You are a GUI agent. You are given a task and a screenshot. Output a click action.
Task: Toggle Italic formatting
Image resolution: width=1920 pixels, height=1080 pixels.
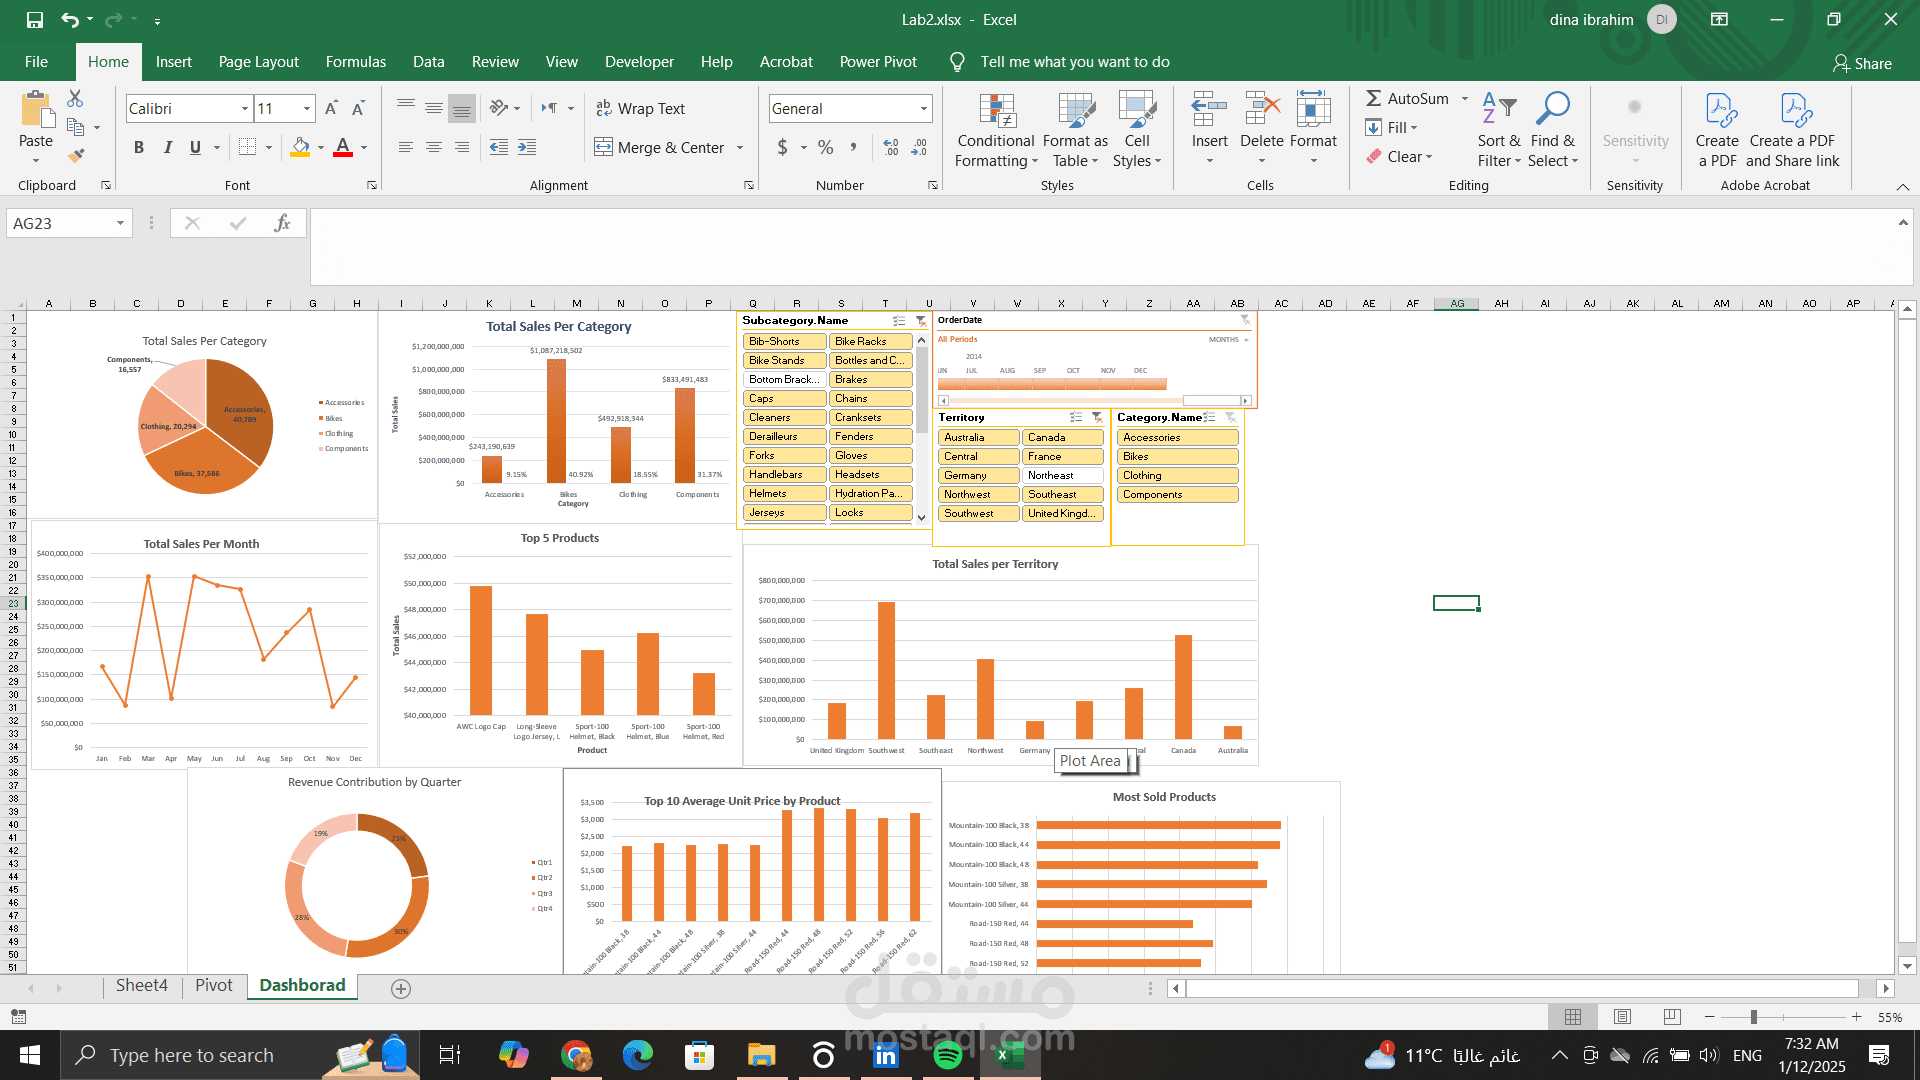(167, 147)
